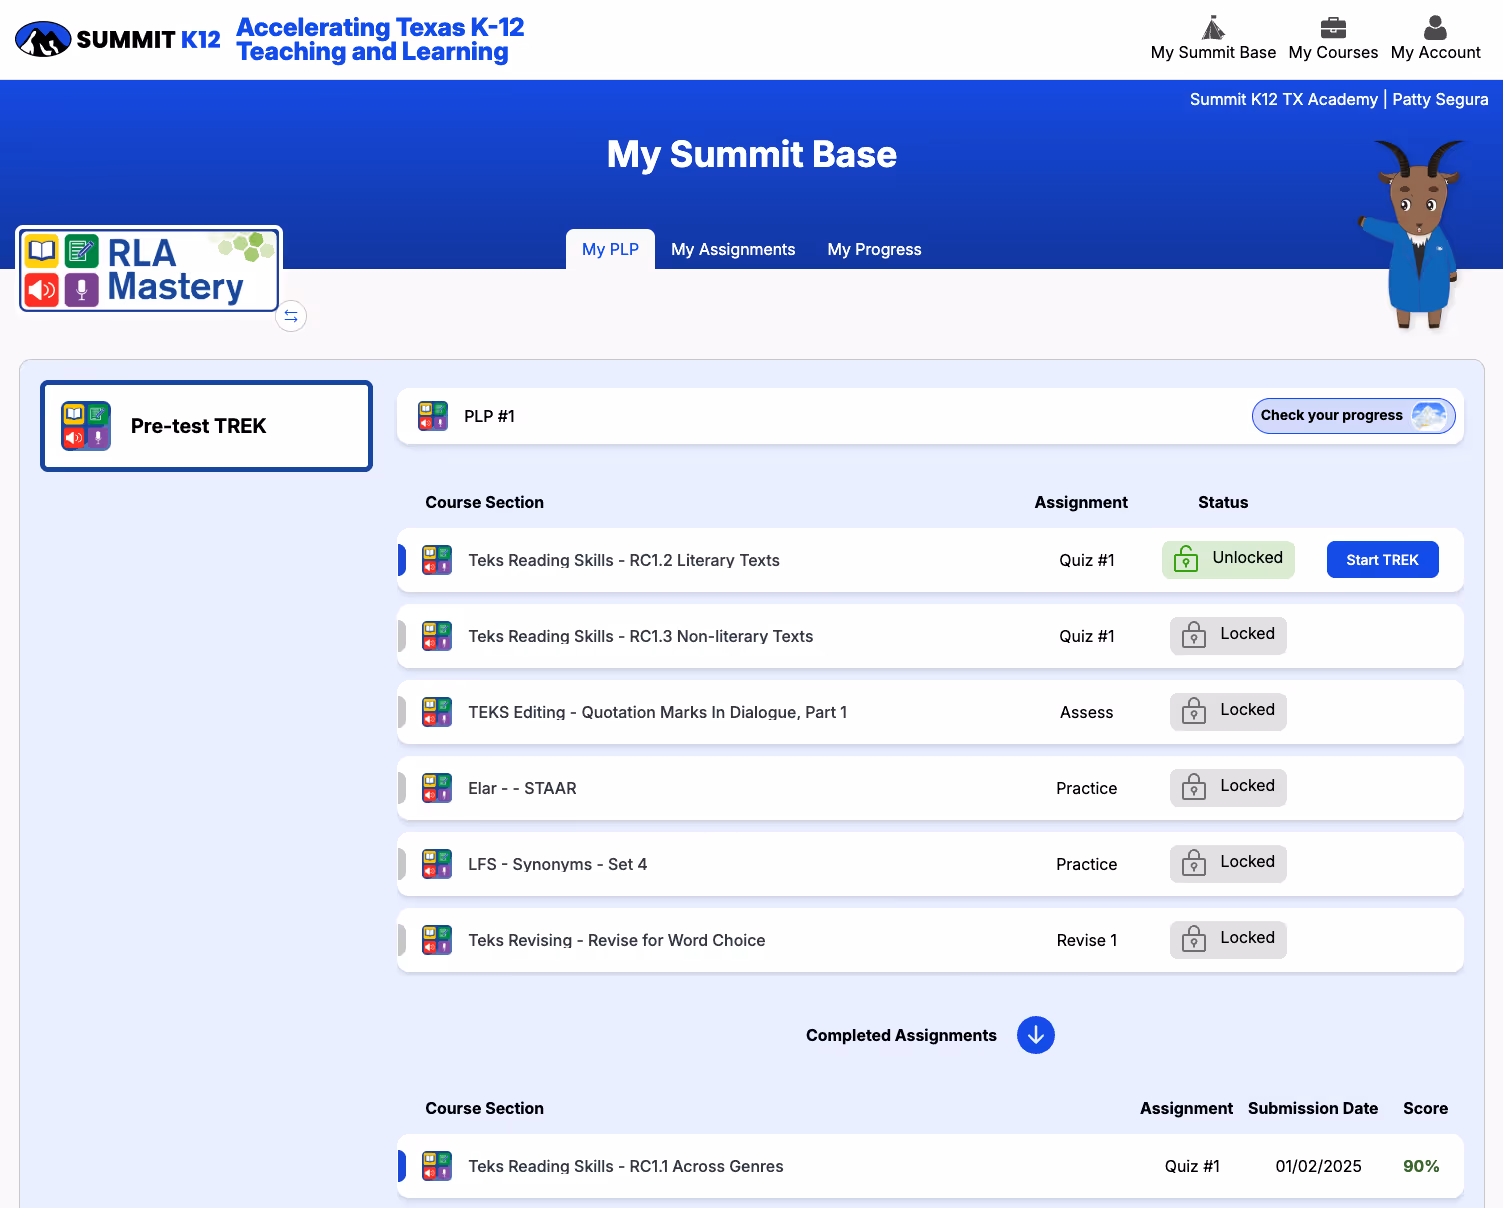This screenshot has width=1503, height=1208.
Task: Click the Revise 1 assignment cell
Action: tap(1086, 940)
